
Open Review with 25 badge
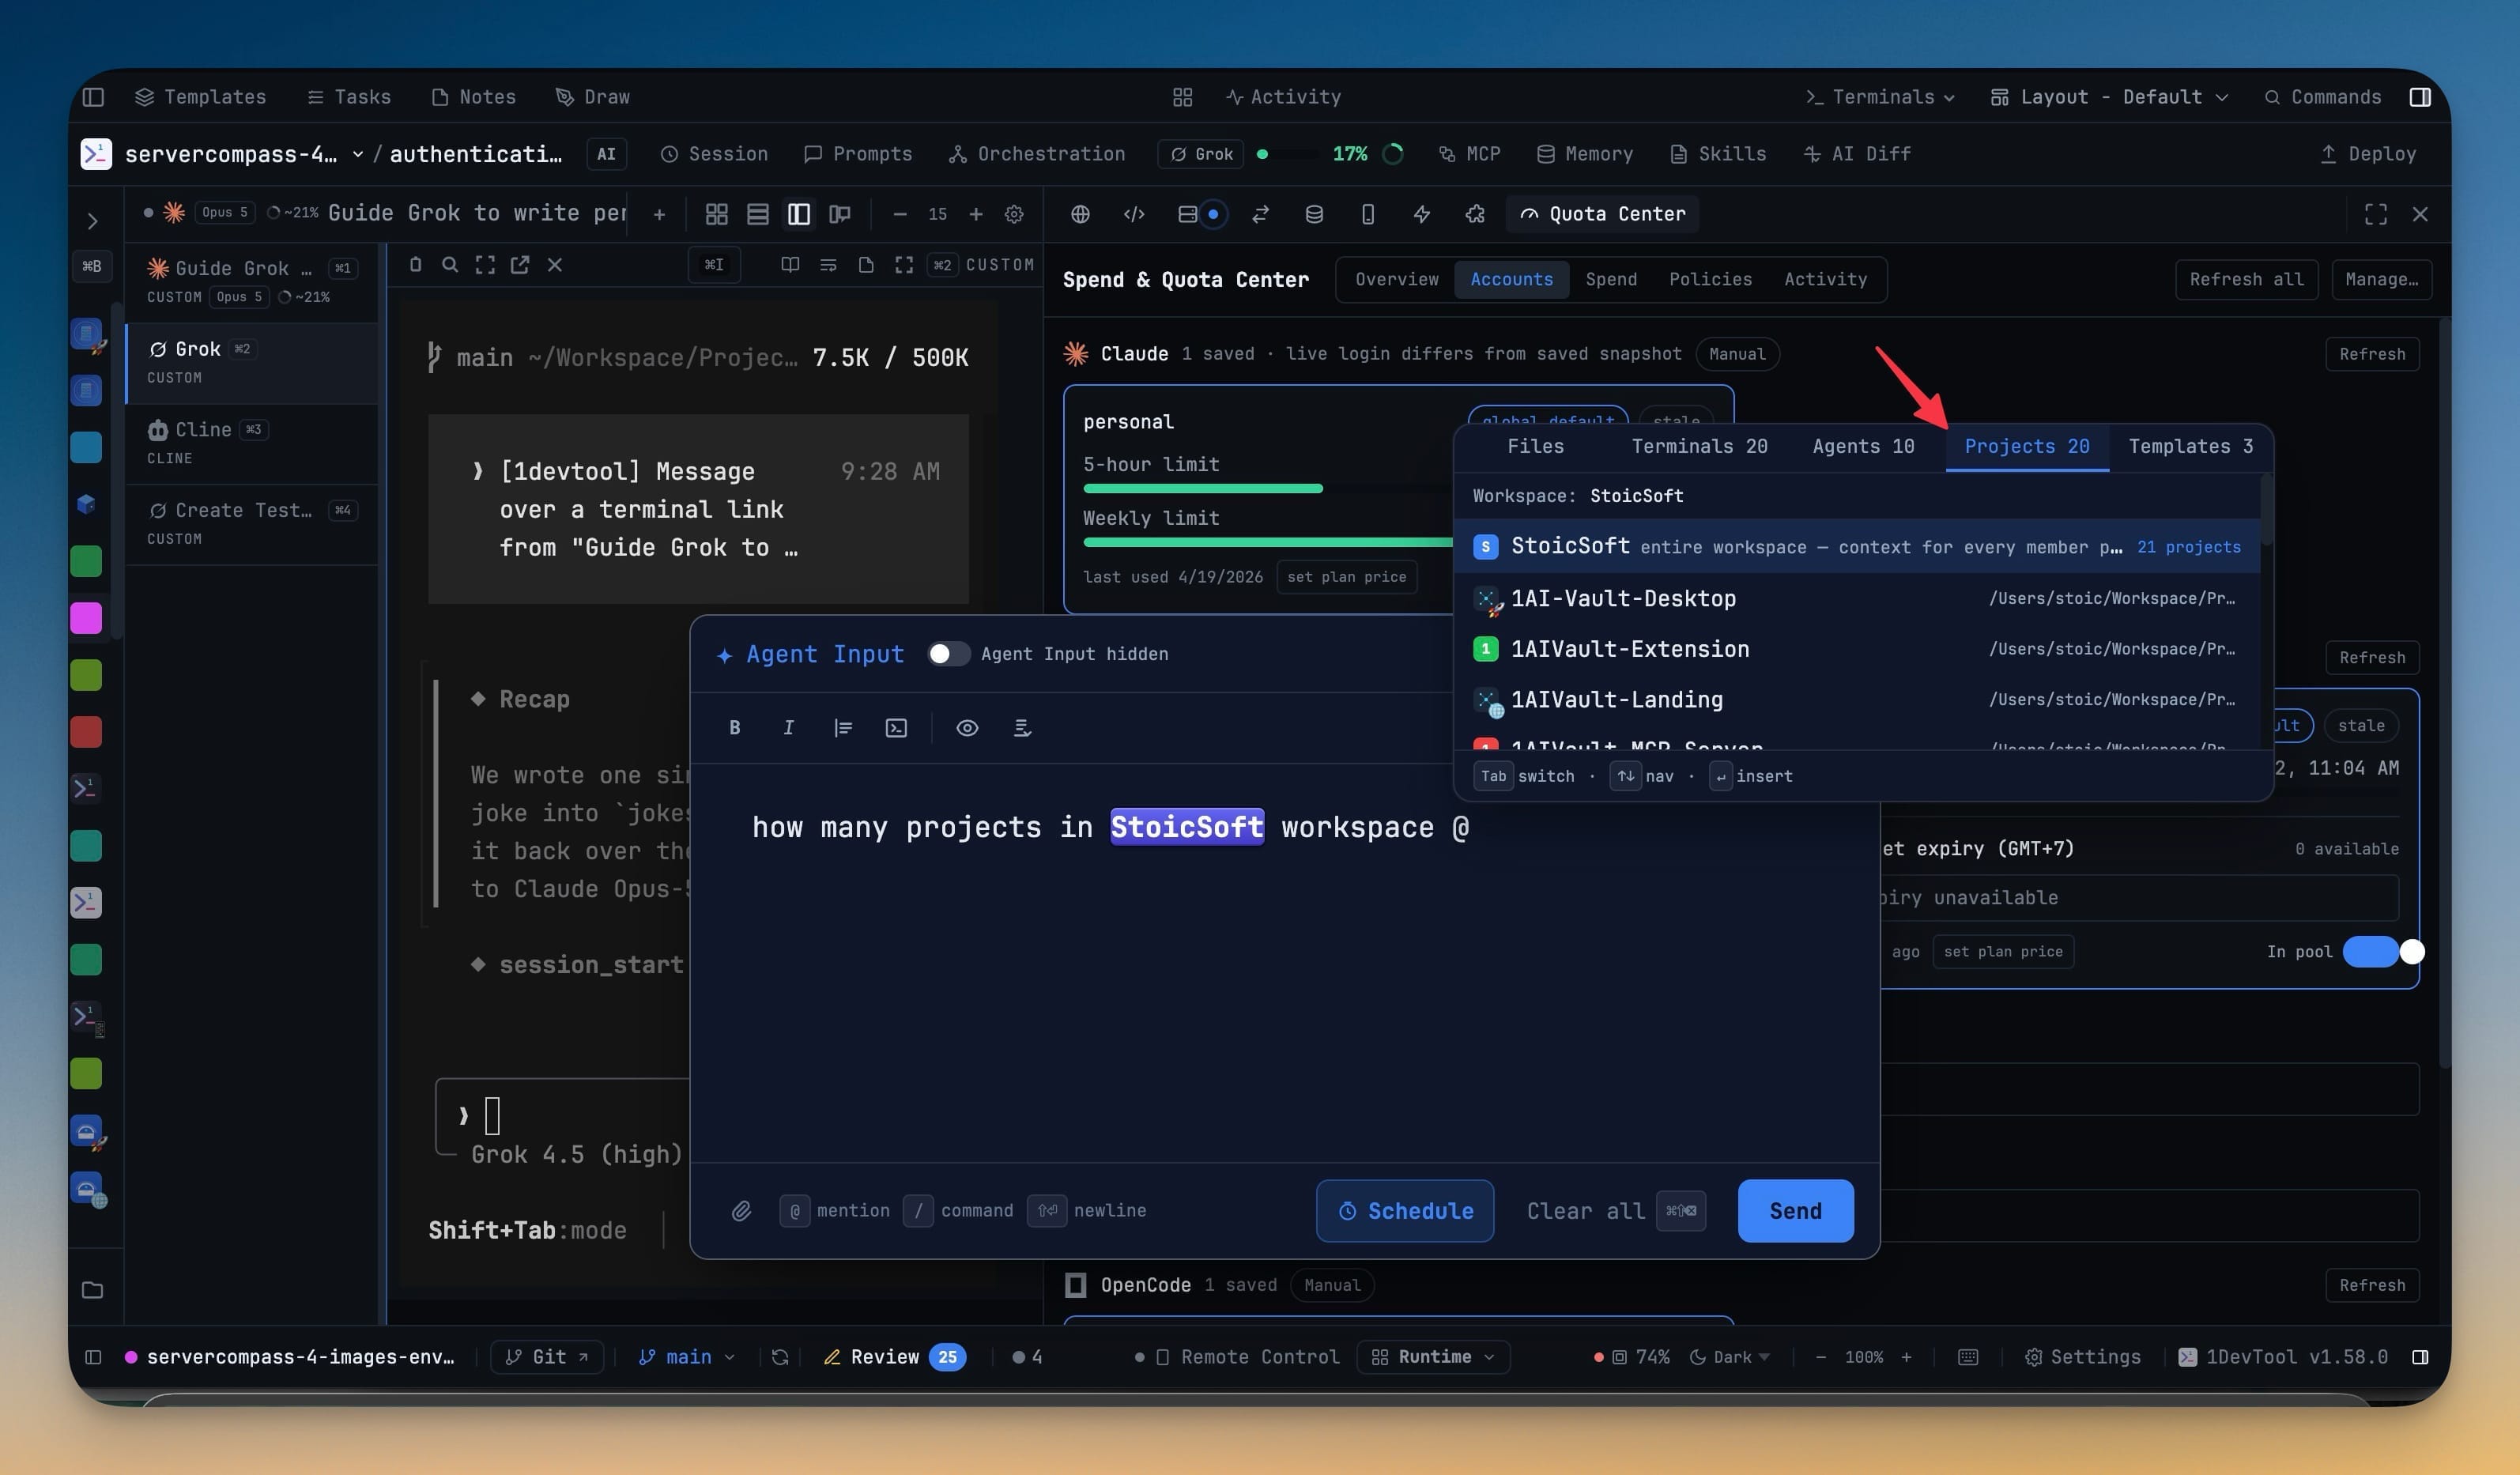(x=893, y=1357)
